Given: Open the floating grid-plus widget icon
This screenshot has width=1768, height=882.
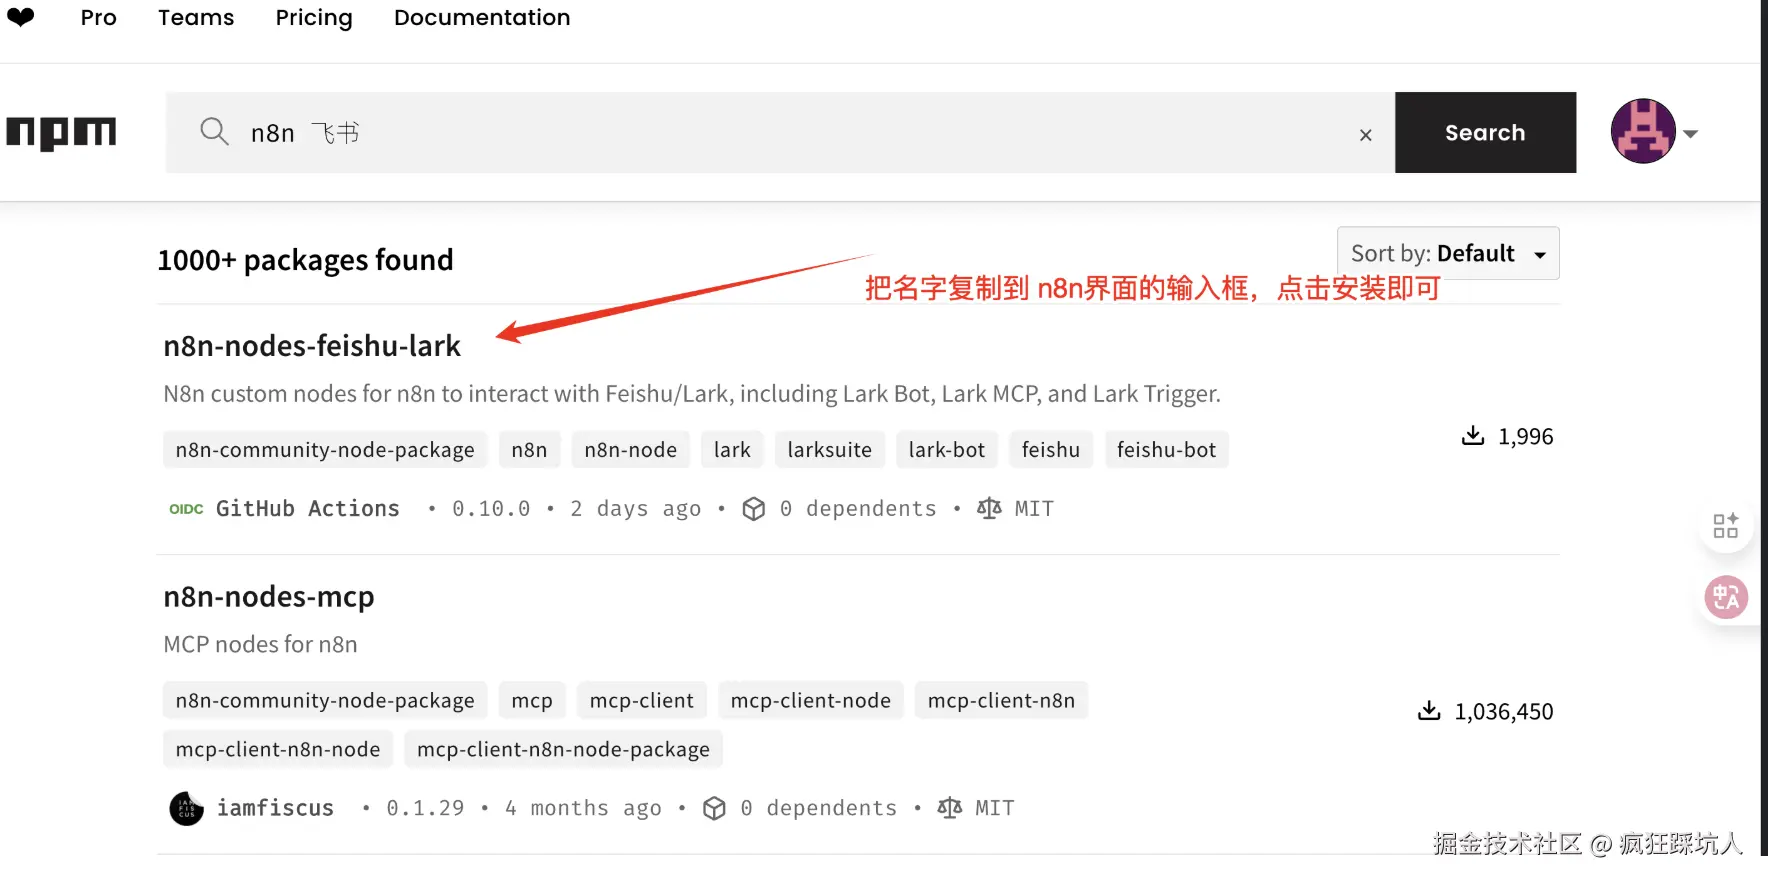Looking at the screenshot, I should 1726,525.
